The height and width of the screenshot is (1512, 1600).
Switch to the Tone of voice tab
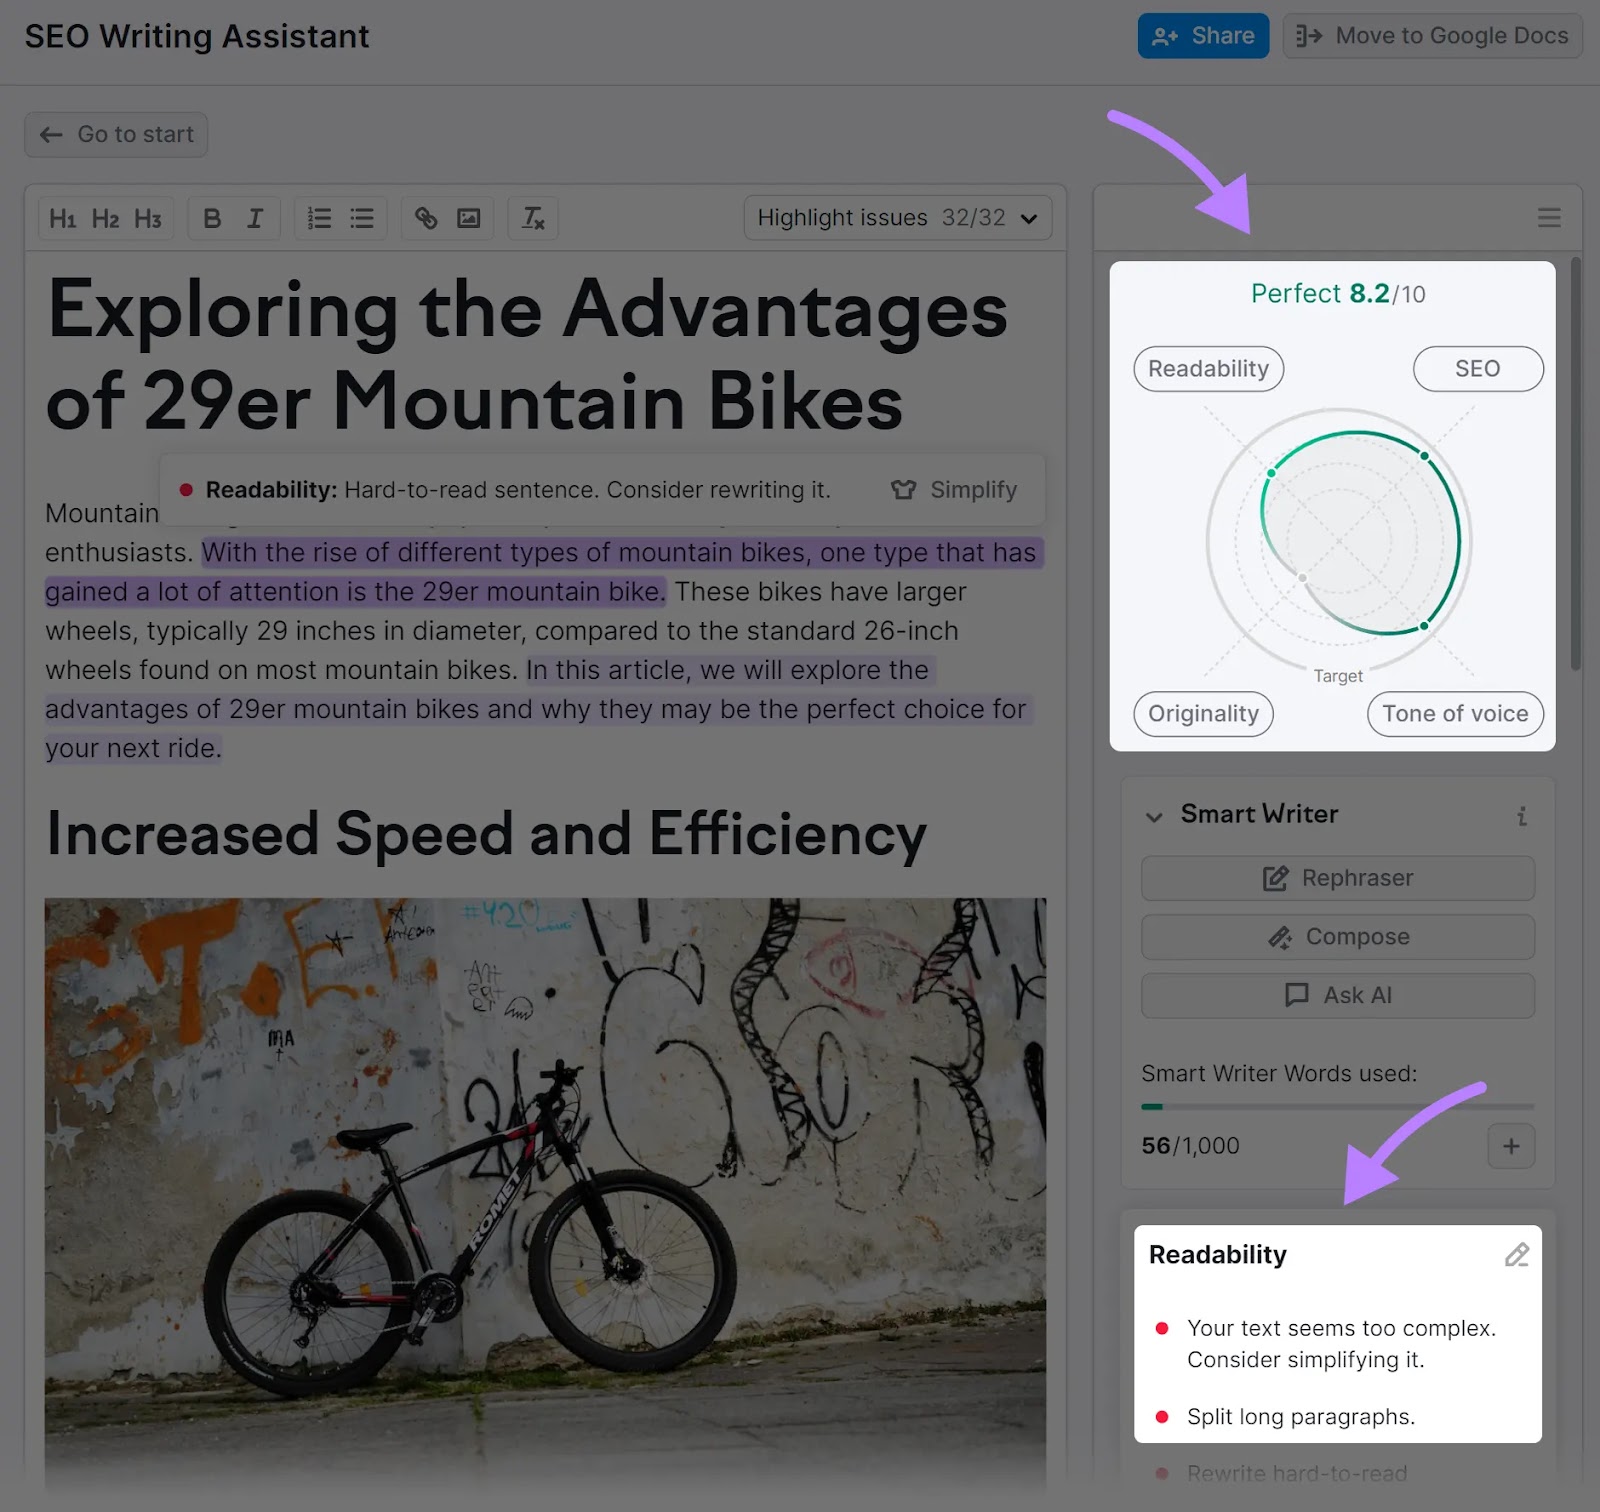pos(1455,714)
